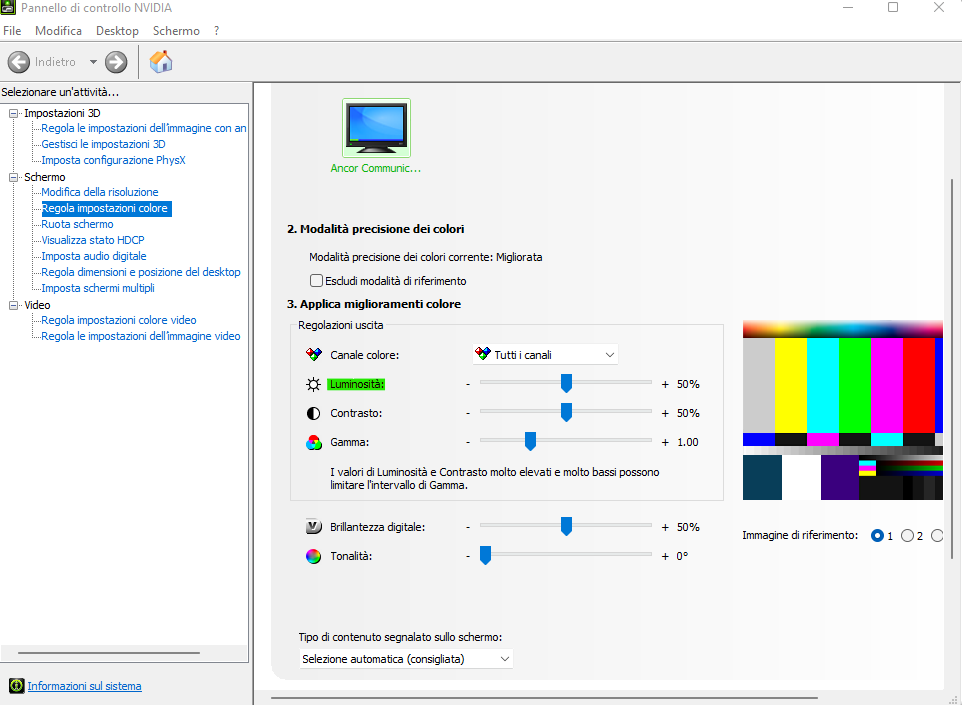Enable Escludi modalità di riferimento checkbox
The width and height of the screenshot is (962, 705).
point(317,281)
